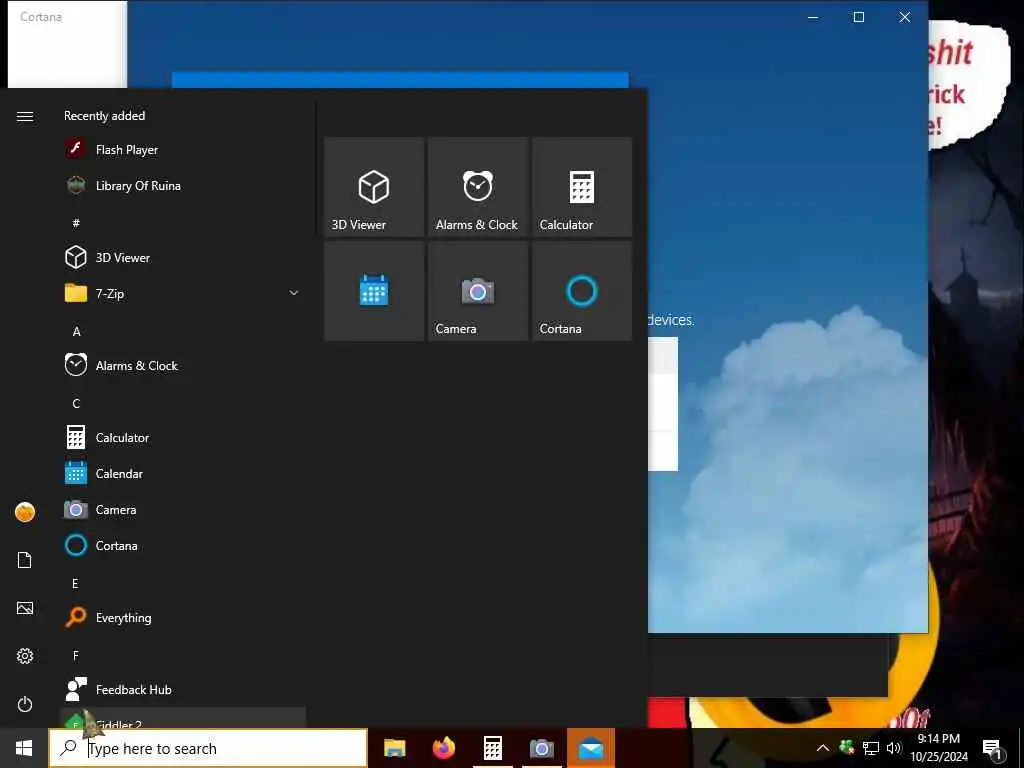The image size is (1024, 768).
Task: Click the Calculator tile
Action: pyautogui.click(x=582, y=187)
